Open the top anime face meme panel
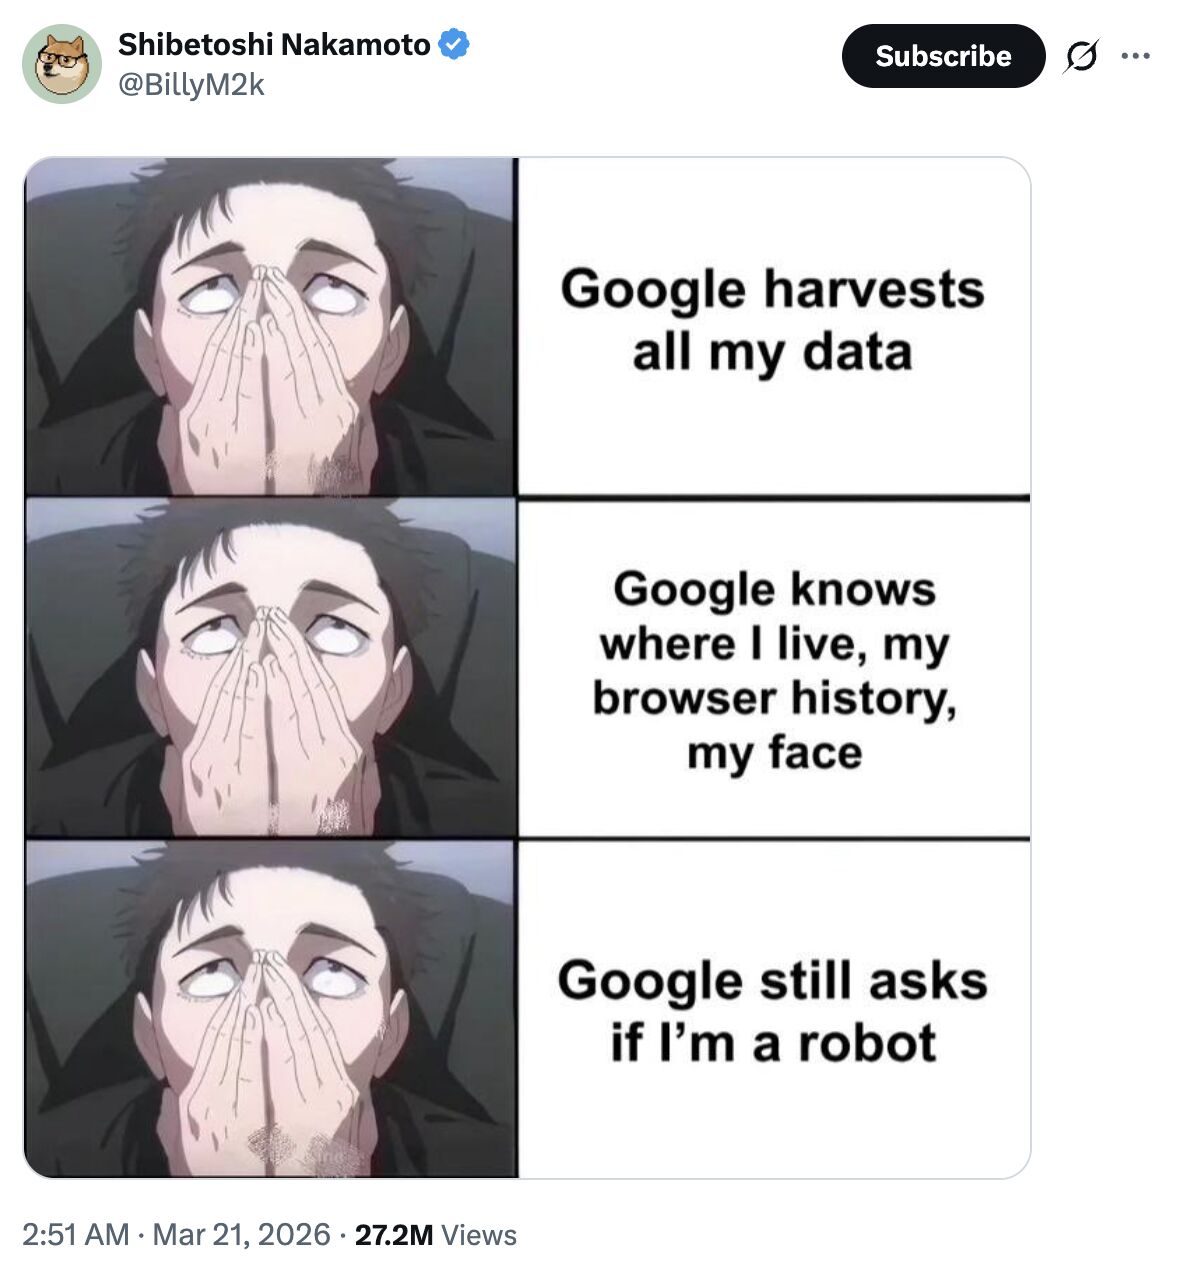The height and width of the screenshot is (1282, 1180). pyautogui.click(x=270, y=326)
